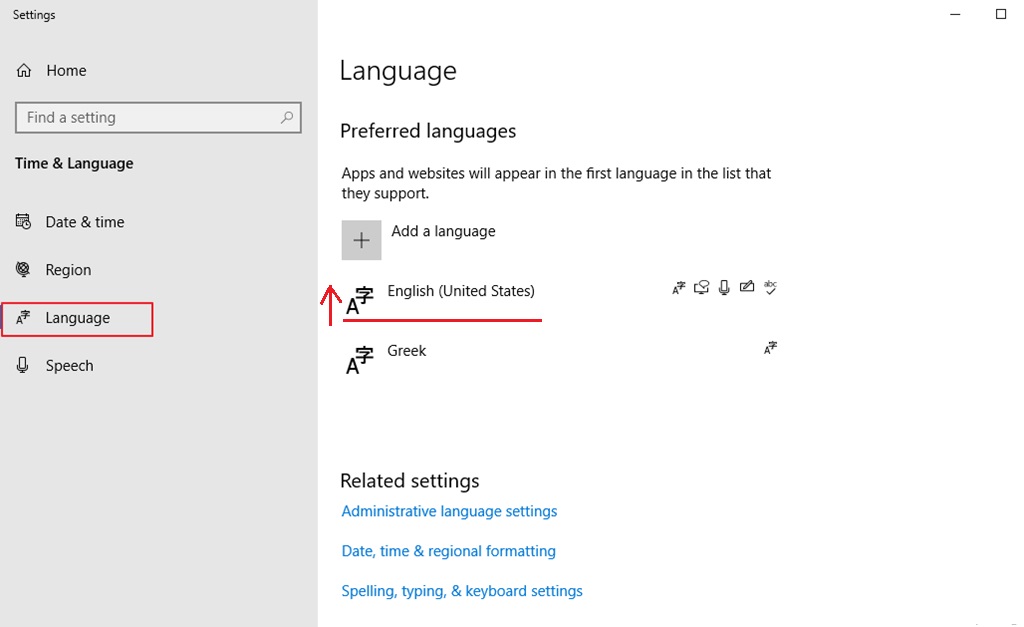Click the display language icon for English
The image size is (1024, 627).
coord(679,288)
